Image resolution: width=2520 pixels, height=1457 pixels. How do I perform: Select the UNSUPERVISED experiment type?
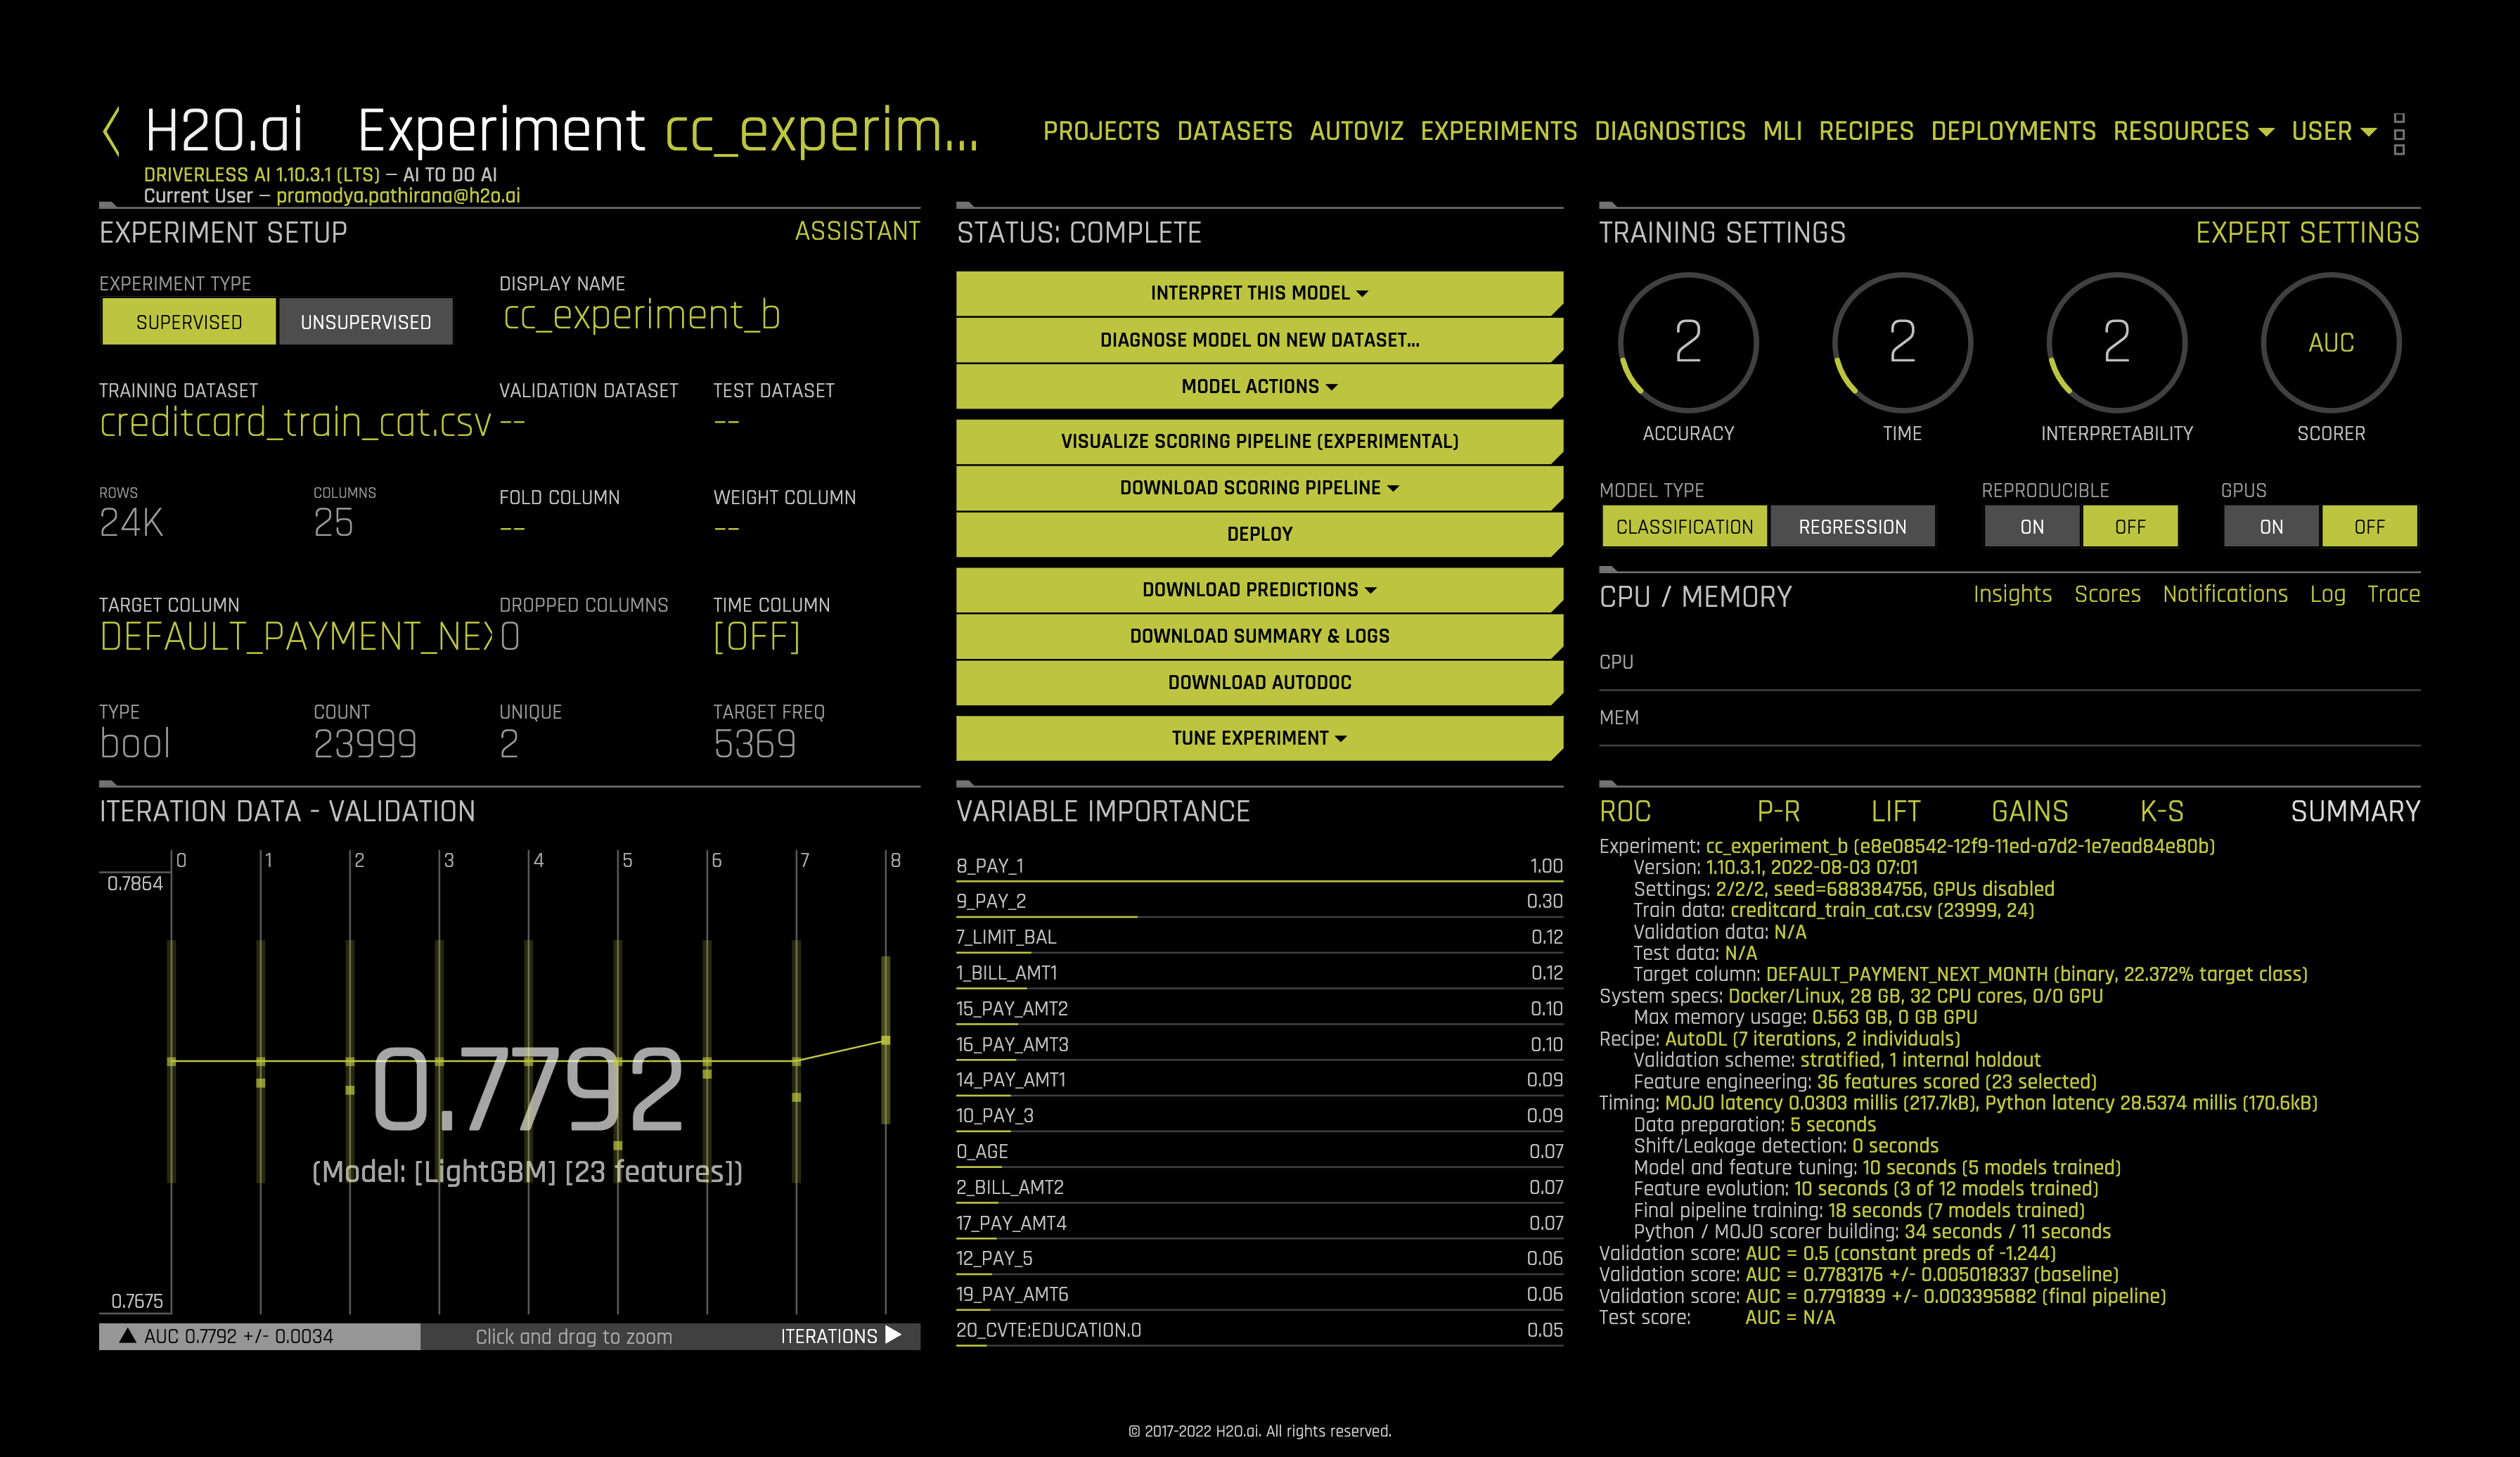(366, 322)
